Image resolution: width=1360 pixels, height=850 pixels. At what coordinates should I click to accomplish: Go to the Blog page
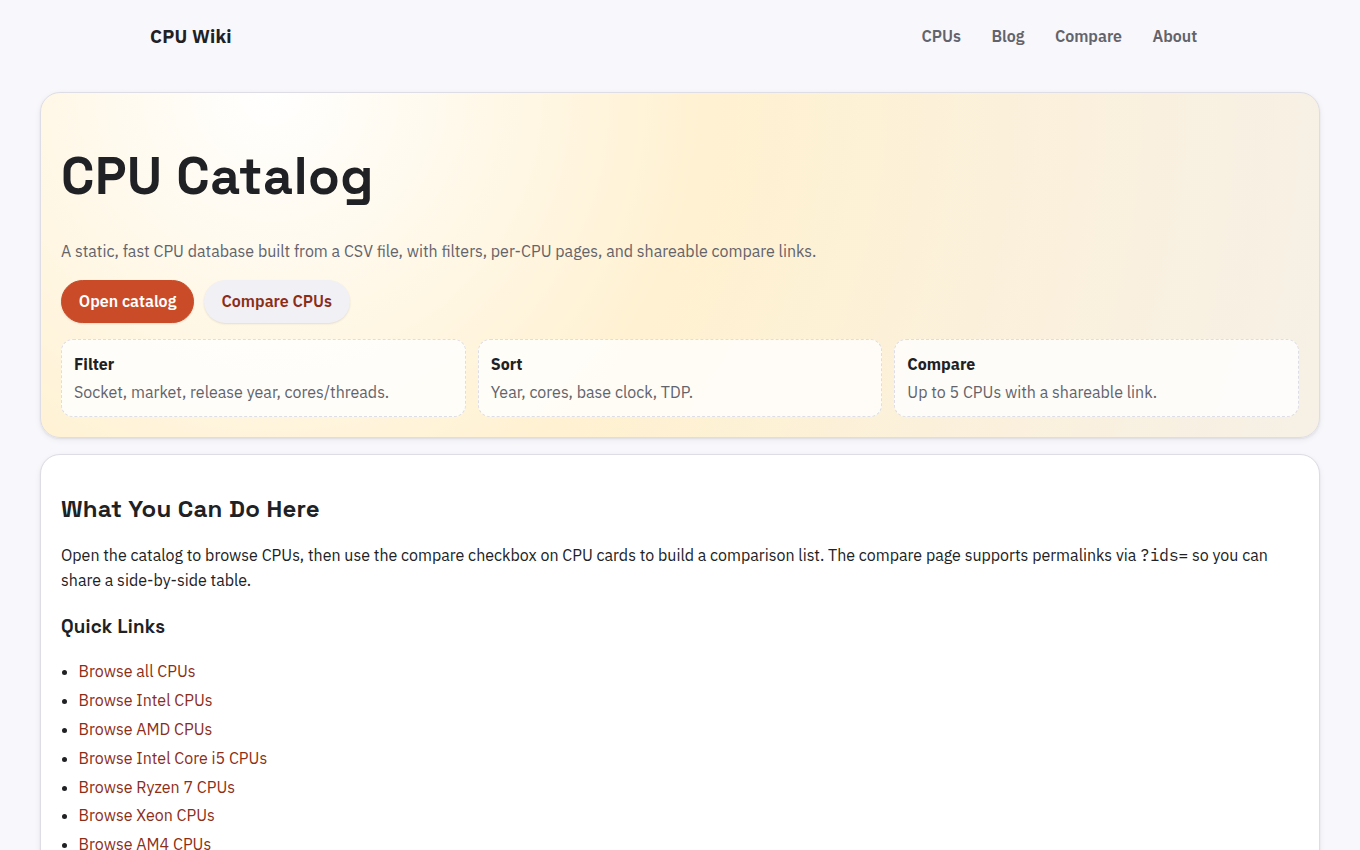coord(1008,37)
